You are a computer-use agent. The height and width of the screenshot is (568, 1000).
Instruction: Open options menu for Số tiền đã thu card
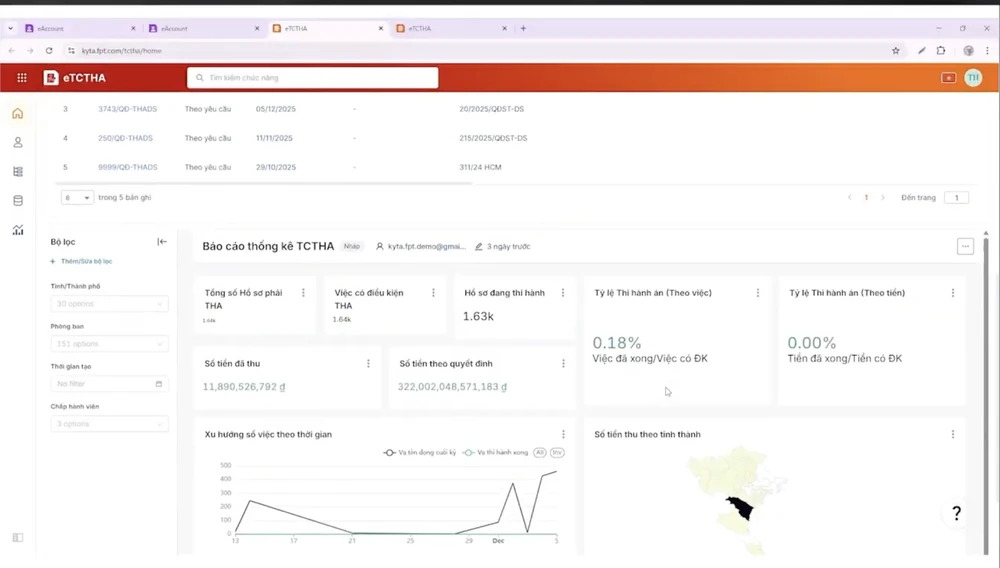pos(368,364)
